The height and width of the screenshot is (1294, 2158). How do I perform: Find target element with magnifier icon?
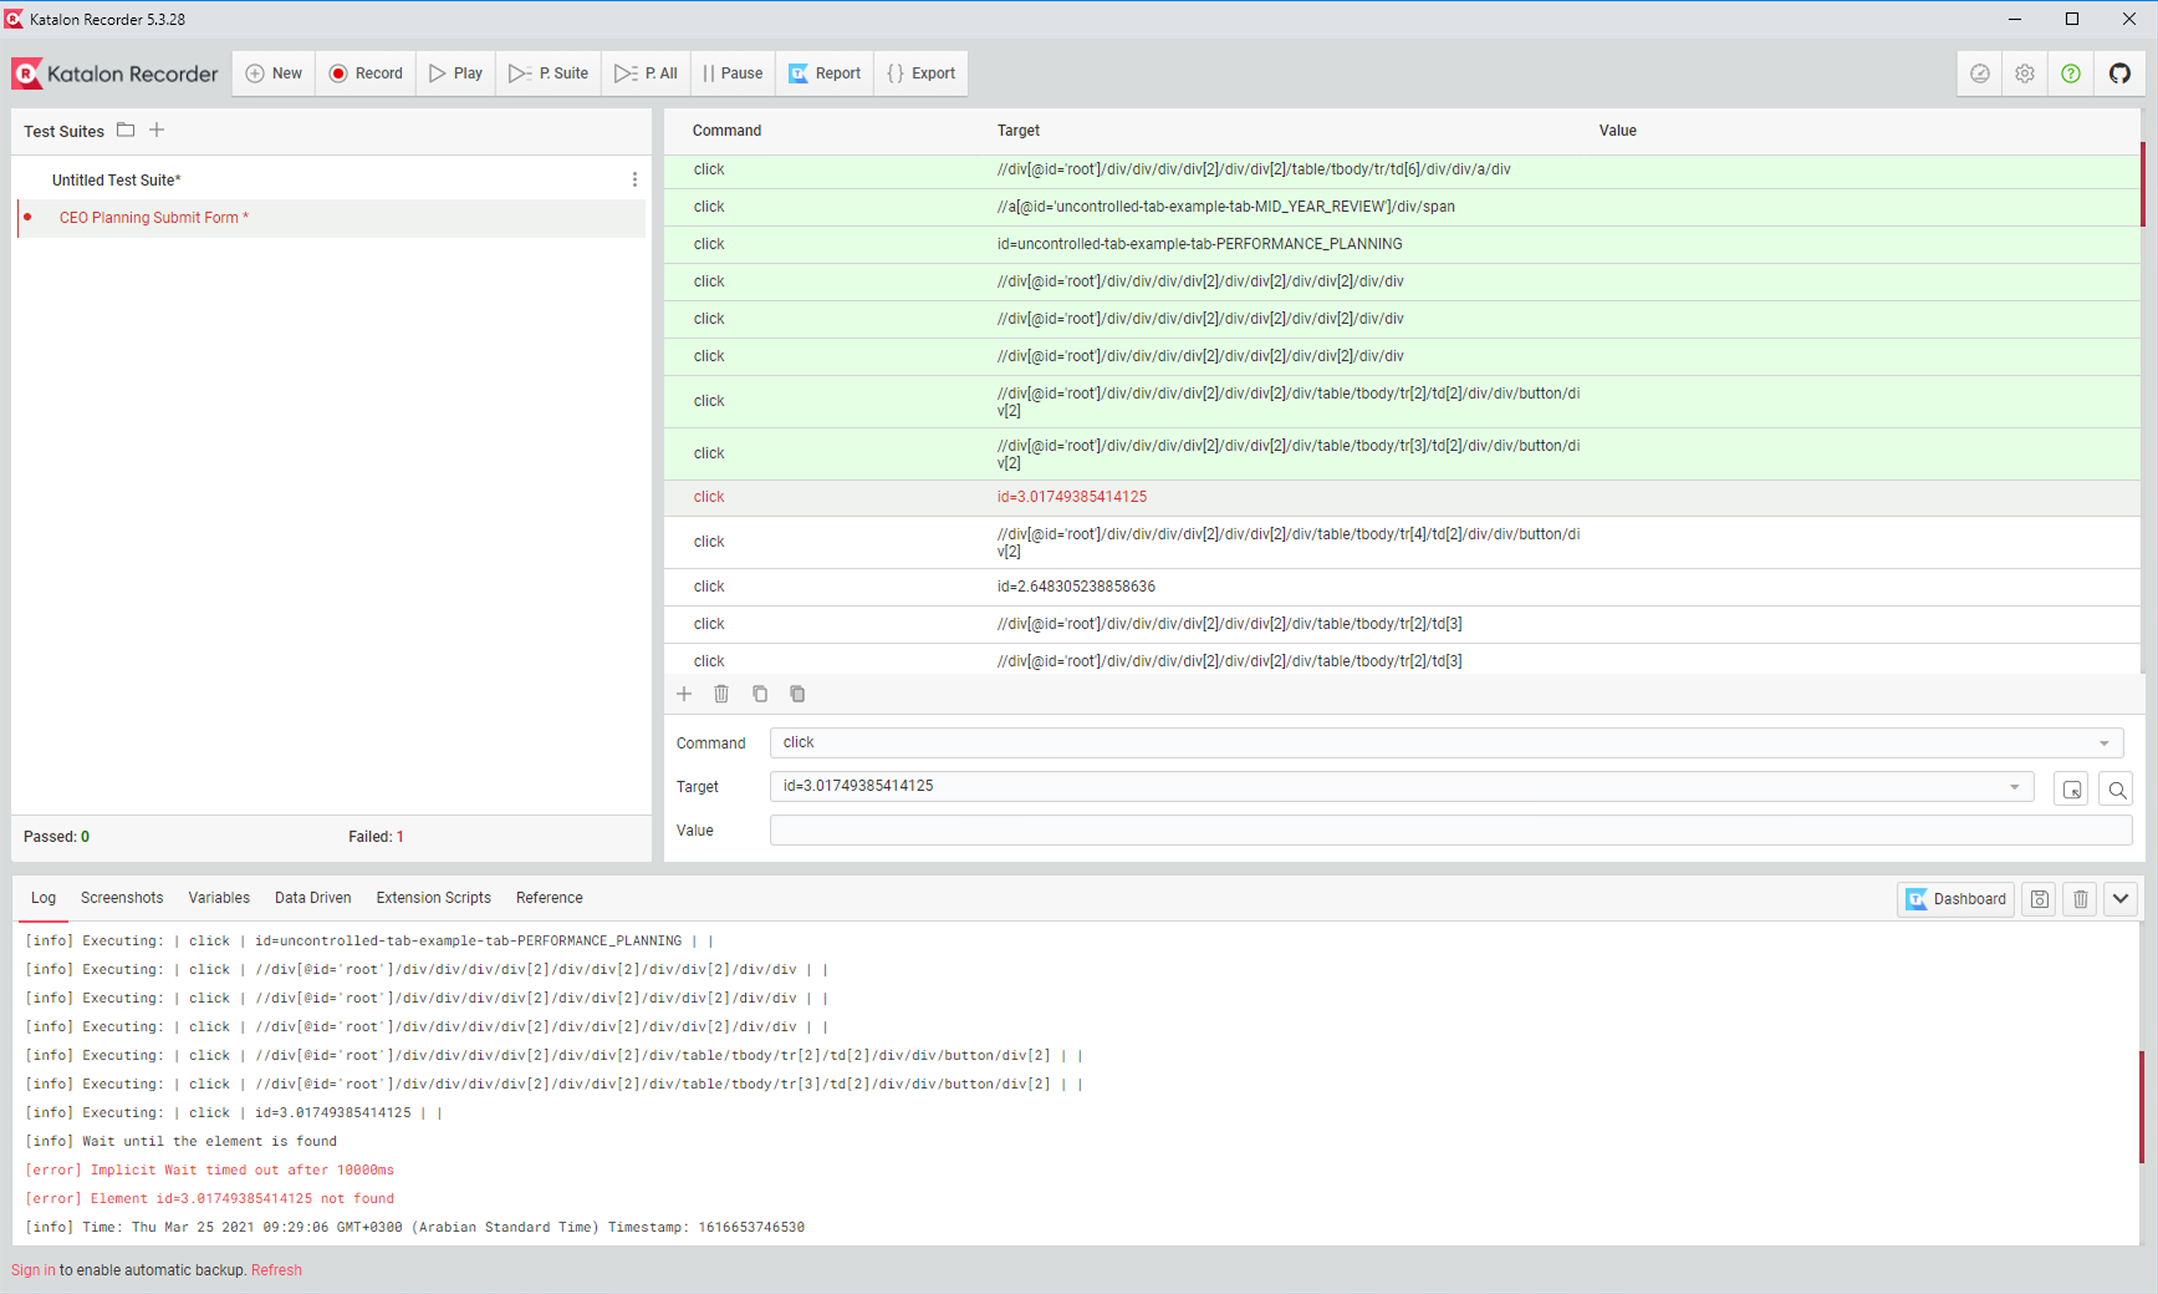(2117, 789)
